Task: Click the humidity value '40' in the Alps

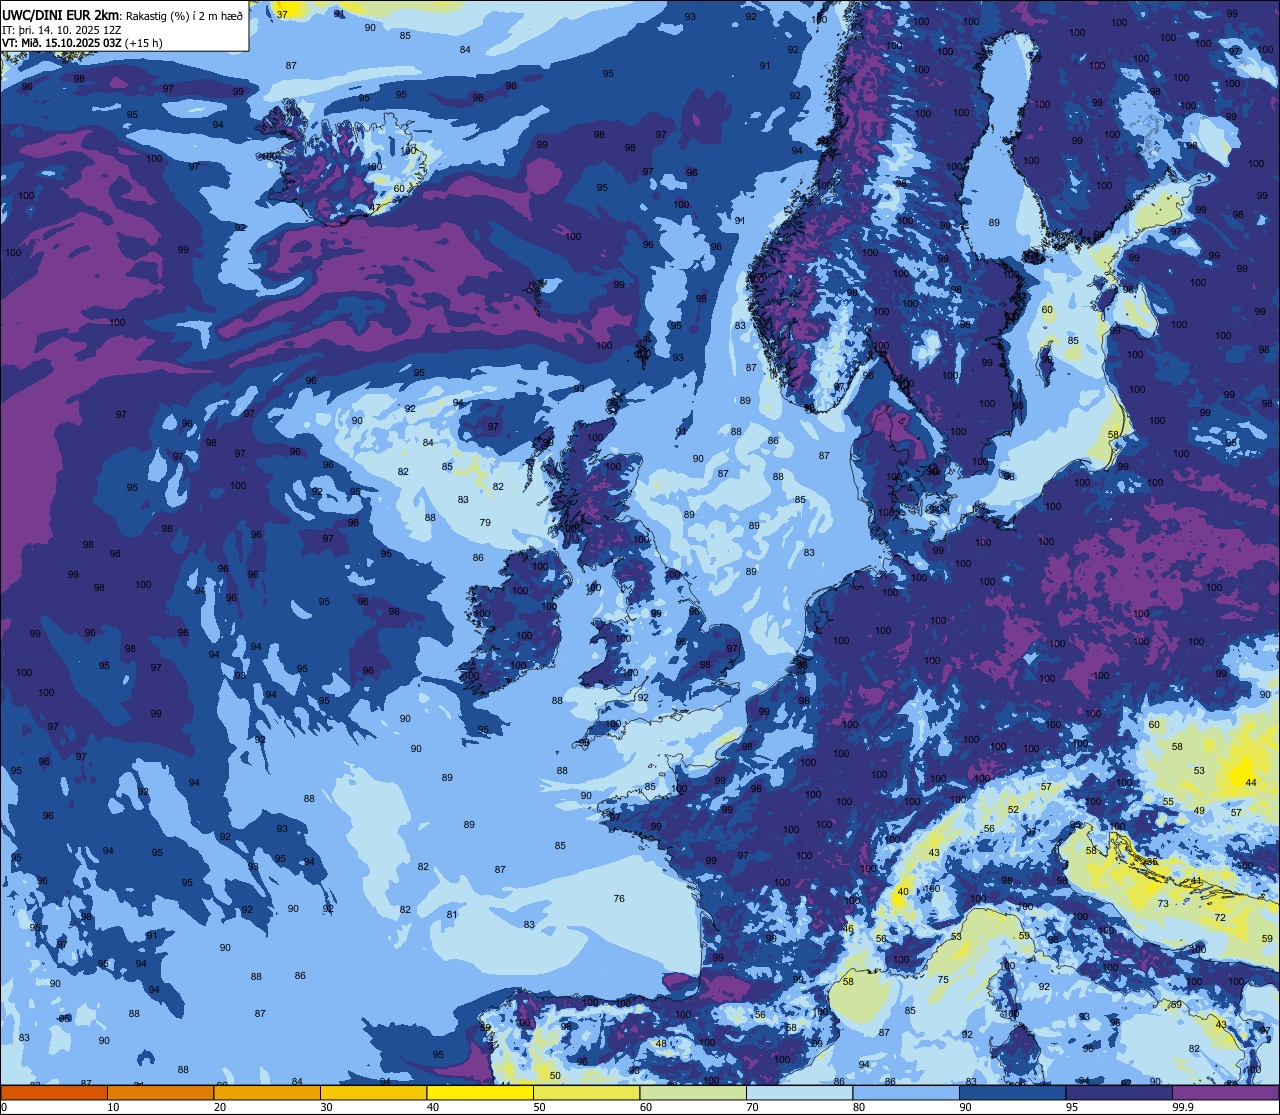Action: pos(903,892)
